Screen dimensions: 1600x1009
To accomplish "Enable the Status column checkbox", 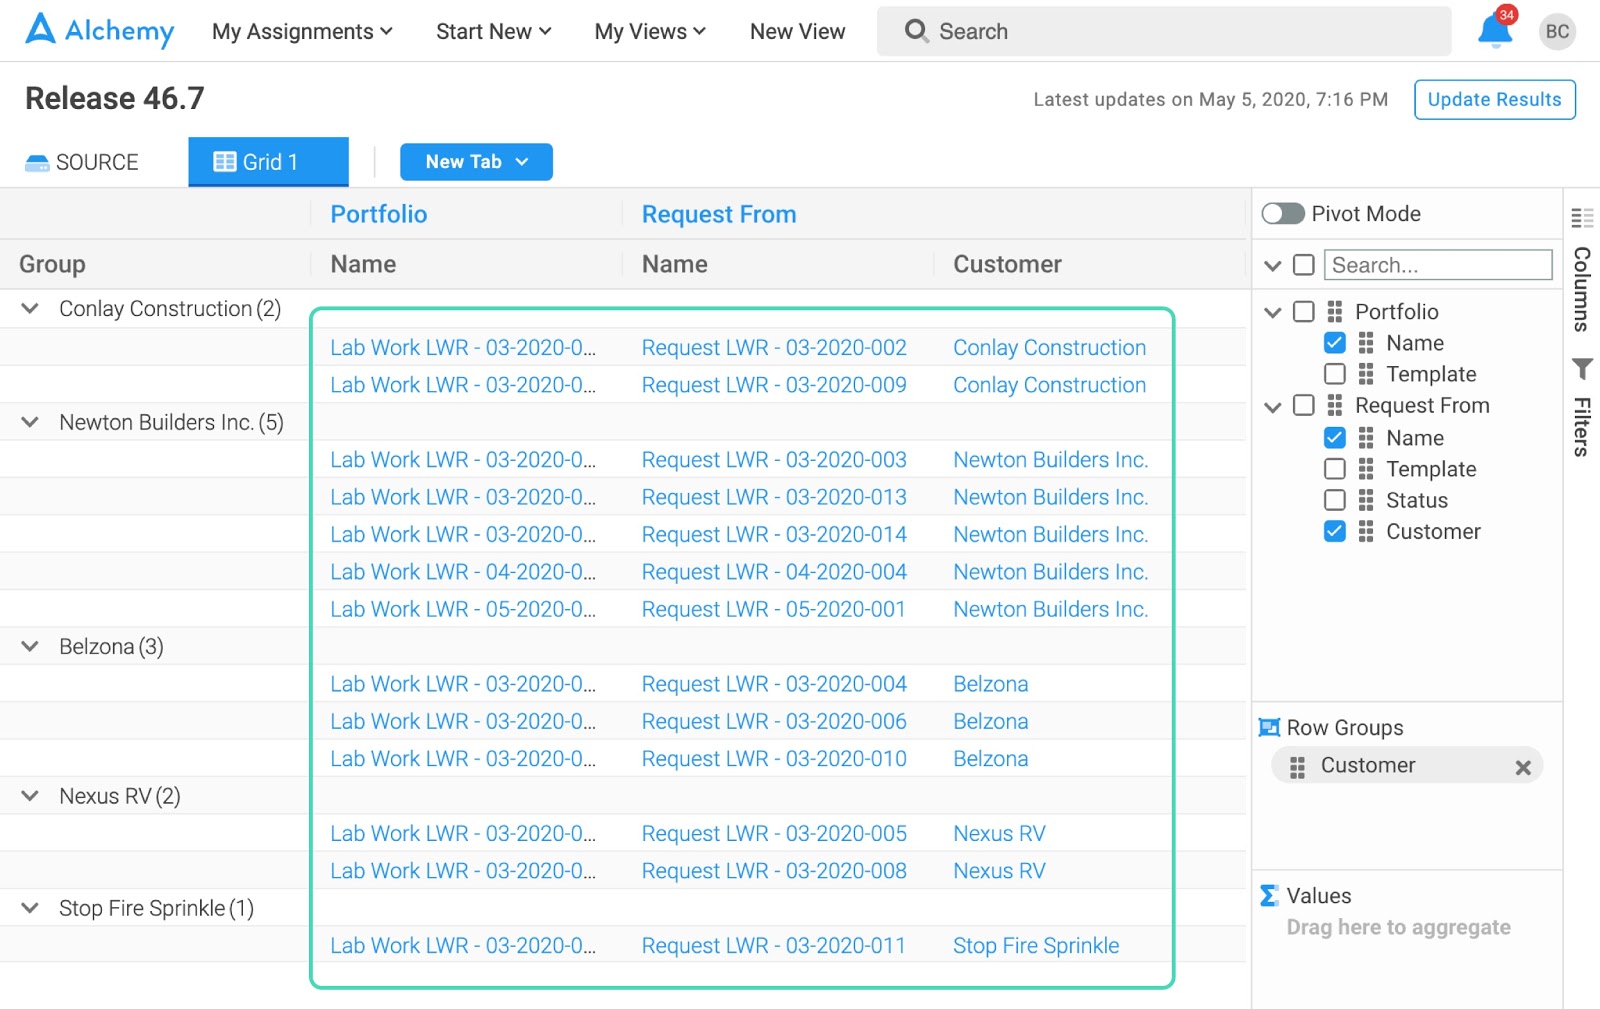I will [1334, 500].
